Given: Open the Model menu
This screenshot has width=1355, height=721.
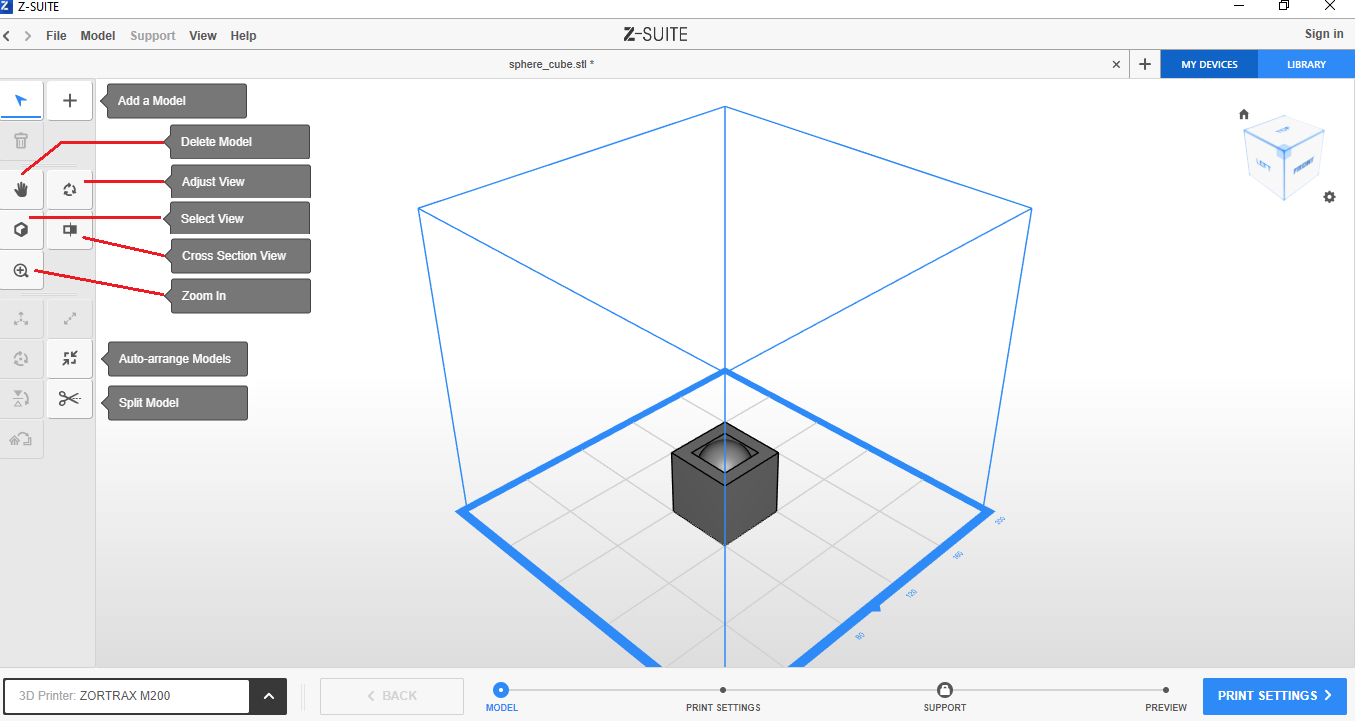Looking at the screenshot, I should [98, 36].
